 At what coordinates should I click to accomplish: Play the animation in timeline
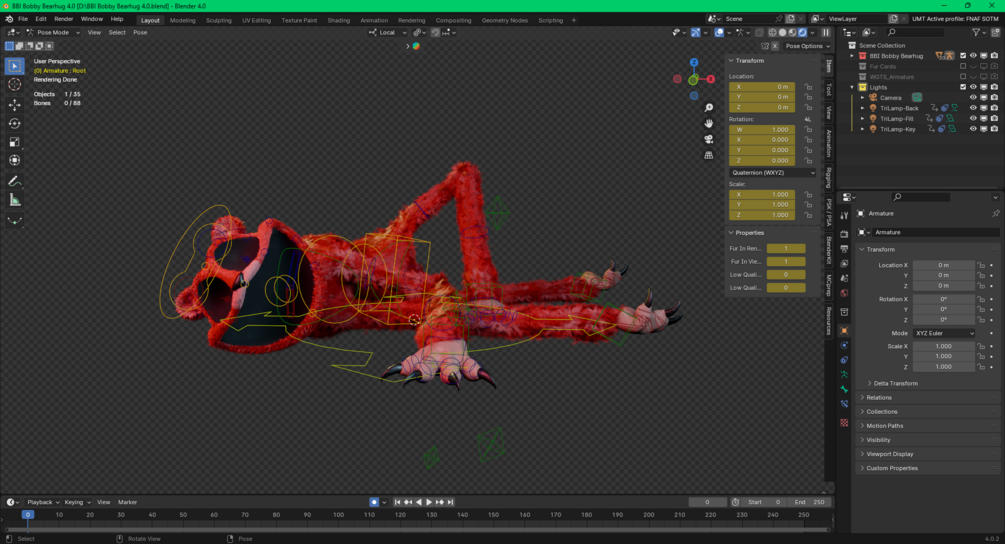point(429,502)
